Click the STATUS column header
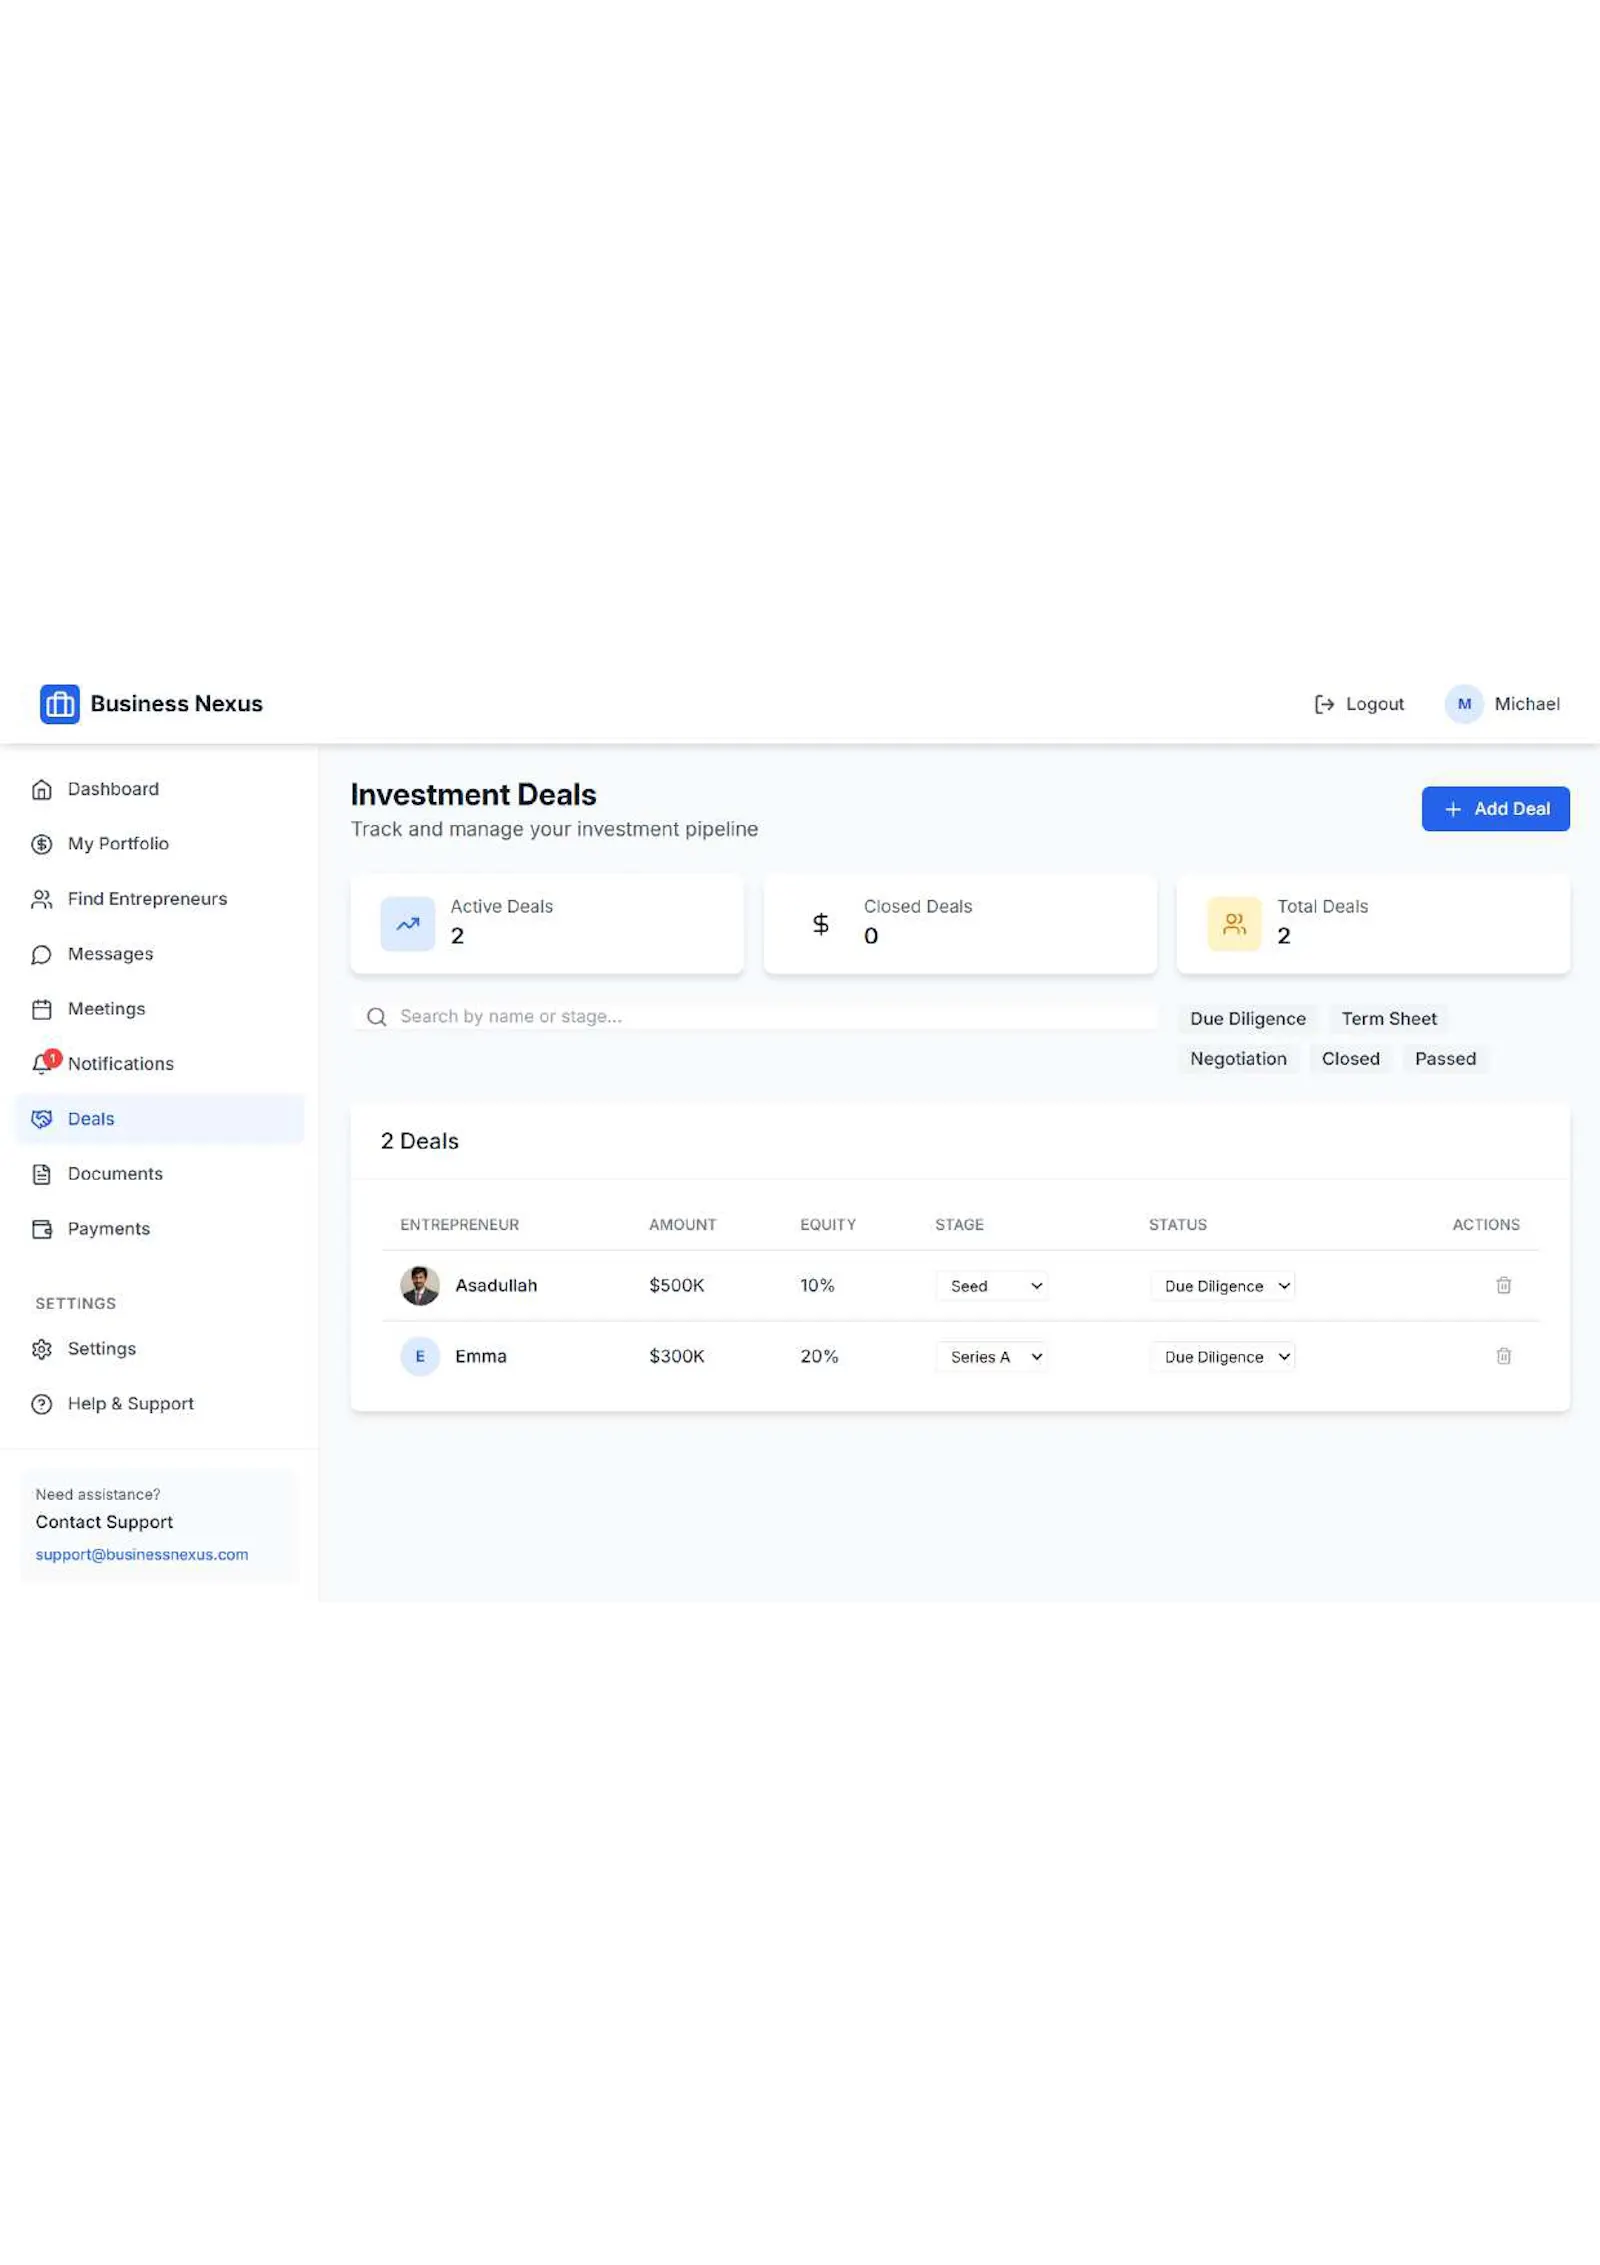This screenshot has width=1600, height=2265. [1178, 1224]
